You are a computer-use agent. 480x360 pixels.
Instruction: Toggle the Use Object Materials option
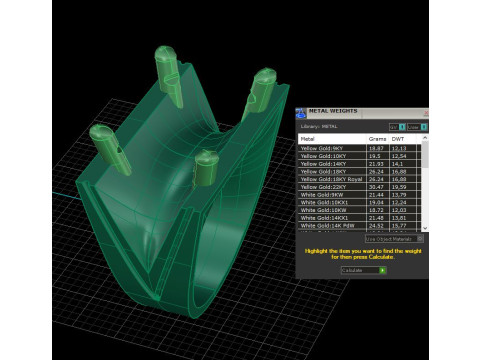[x=394, y=239]
